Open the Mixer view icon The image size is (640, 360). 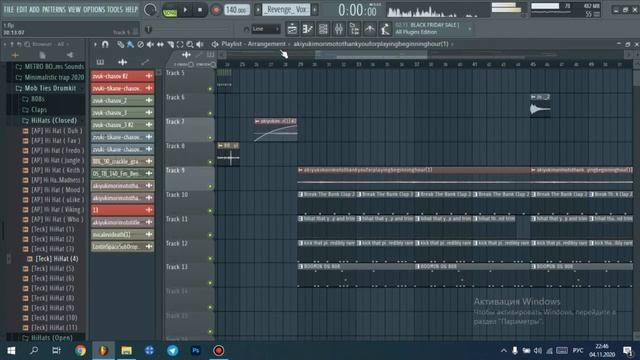338,29
